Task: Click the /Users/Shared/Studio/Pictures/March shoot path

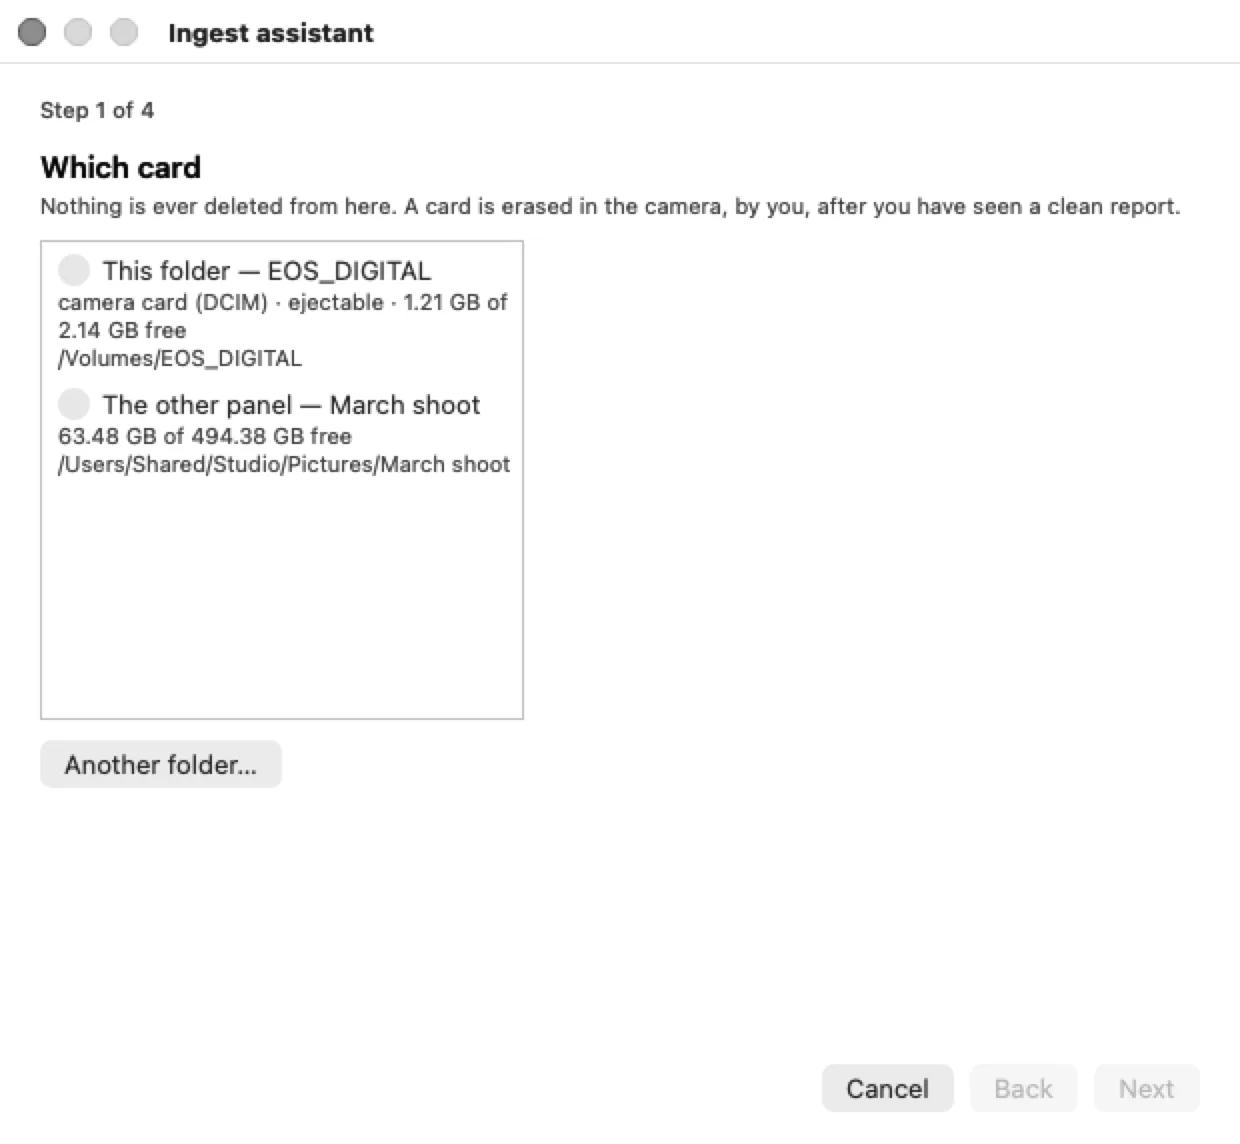Action: [x=284, y=464]
